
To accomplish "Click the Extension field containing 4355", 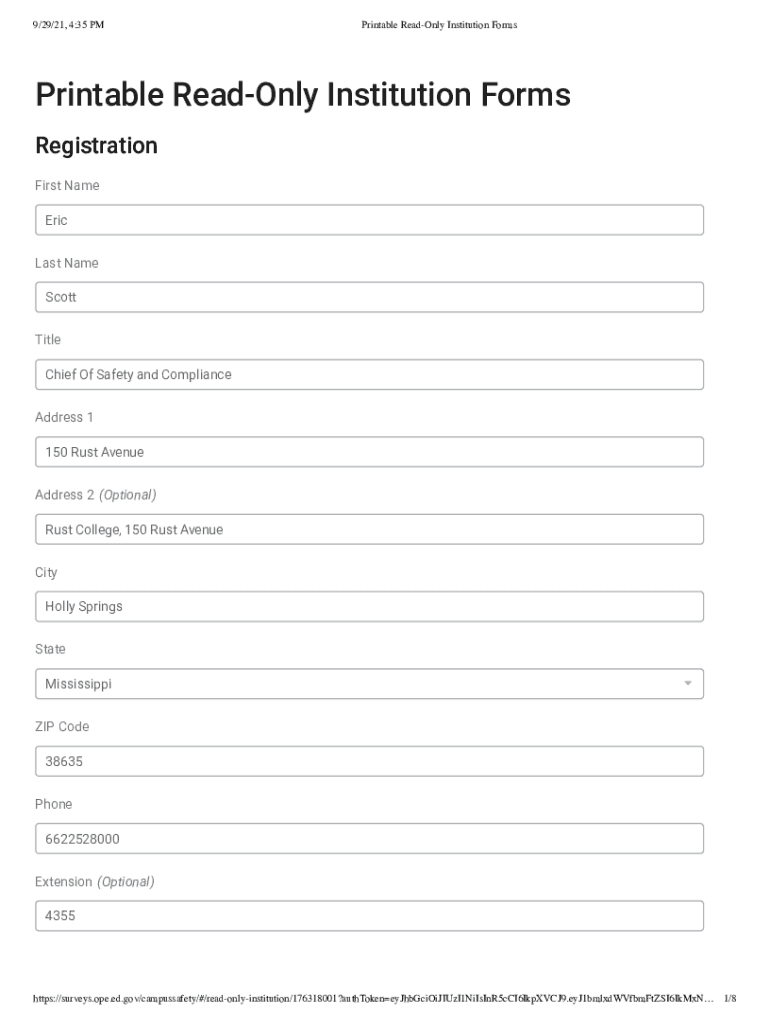I will 369,915.
